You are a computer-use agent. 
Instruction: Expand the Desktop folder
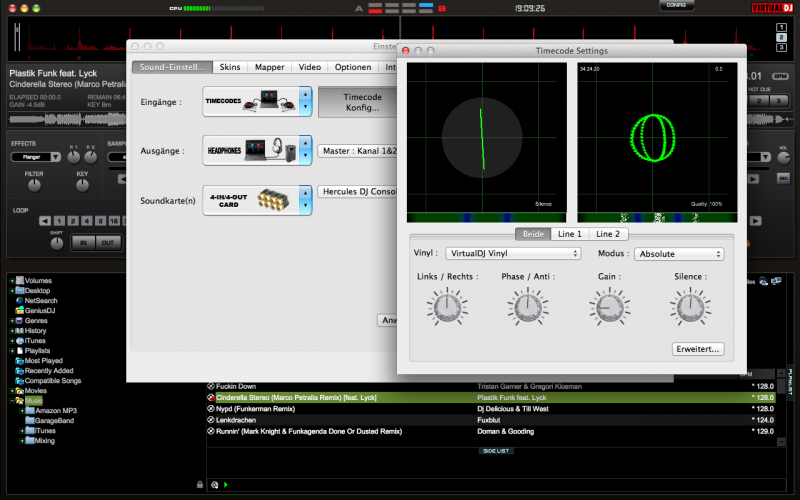point(12,291)
